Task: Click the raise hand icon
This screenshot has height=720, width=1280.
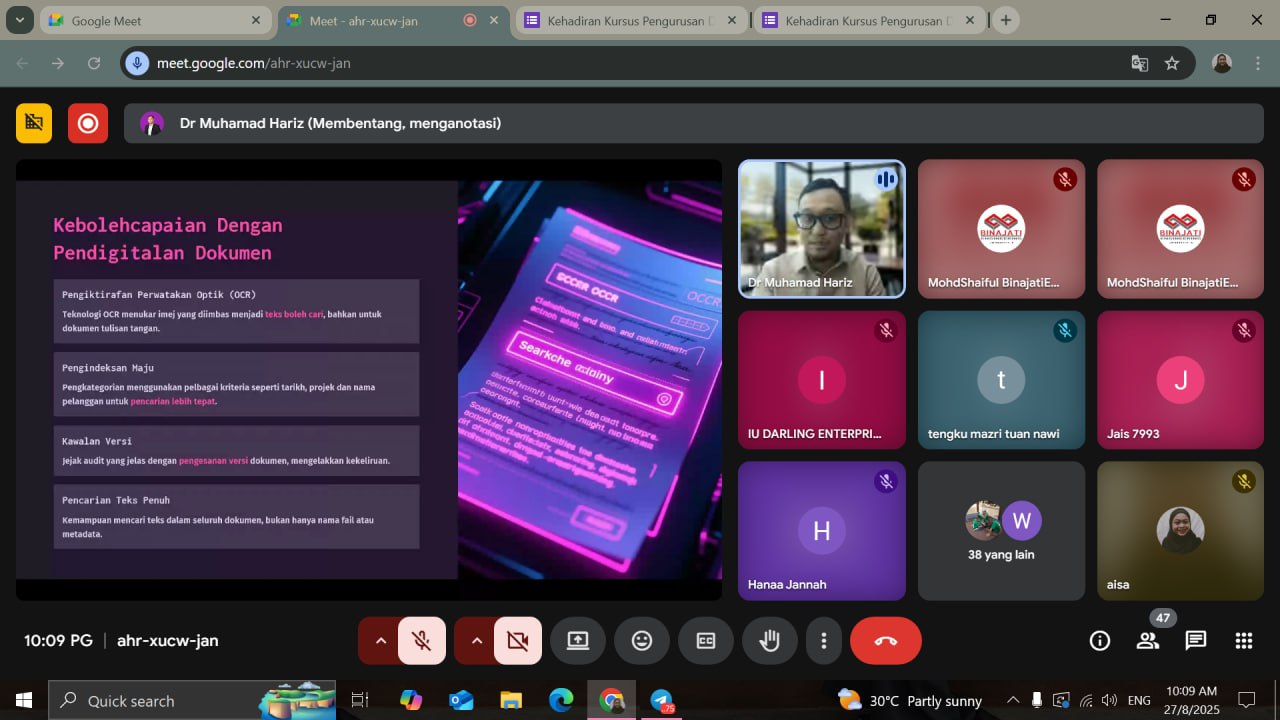Action: click(769, 641)
